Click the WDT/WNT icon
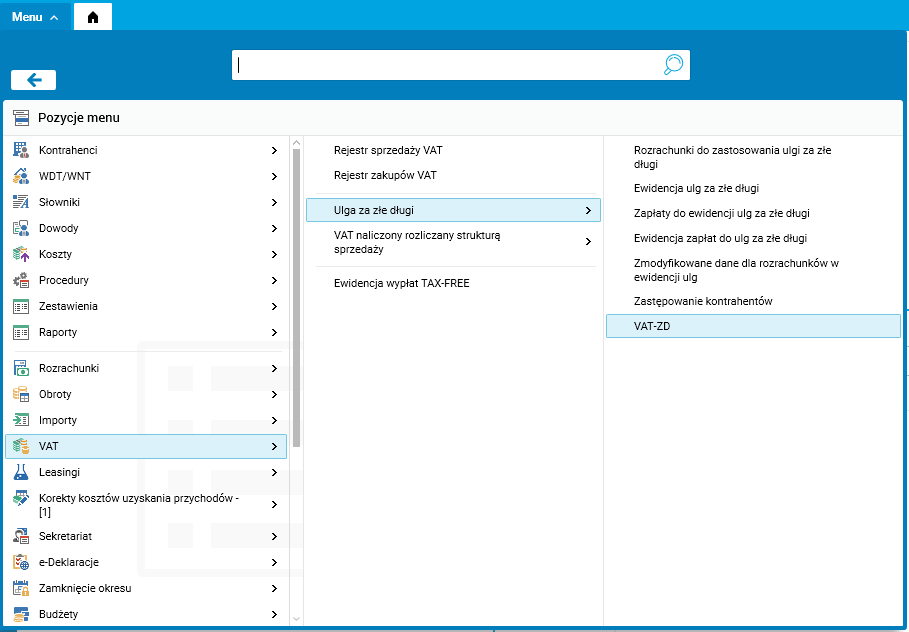This screenshot has width=909, height=632. click(21, 176)
